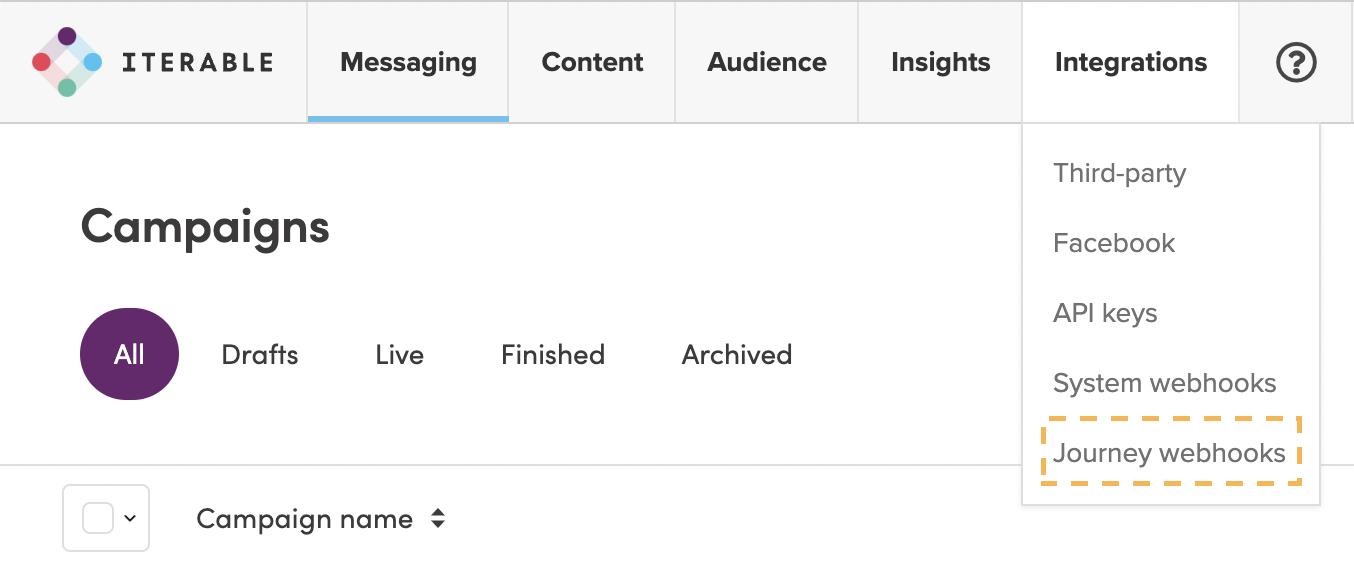The height and width of the screenshot is (570, 1354).
Task: Open the Content navigation menu
Action: 592,62
